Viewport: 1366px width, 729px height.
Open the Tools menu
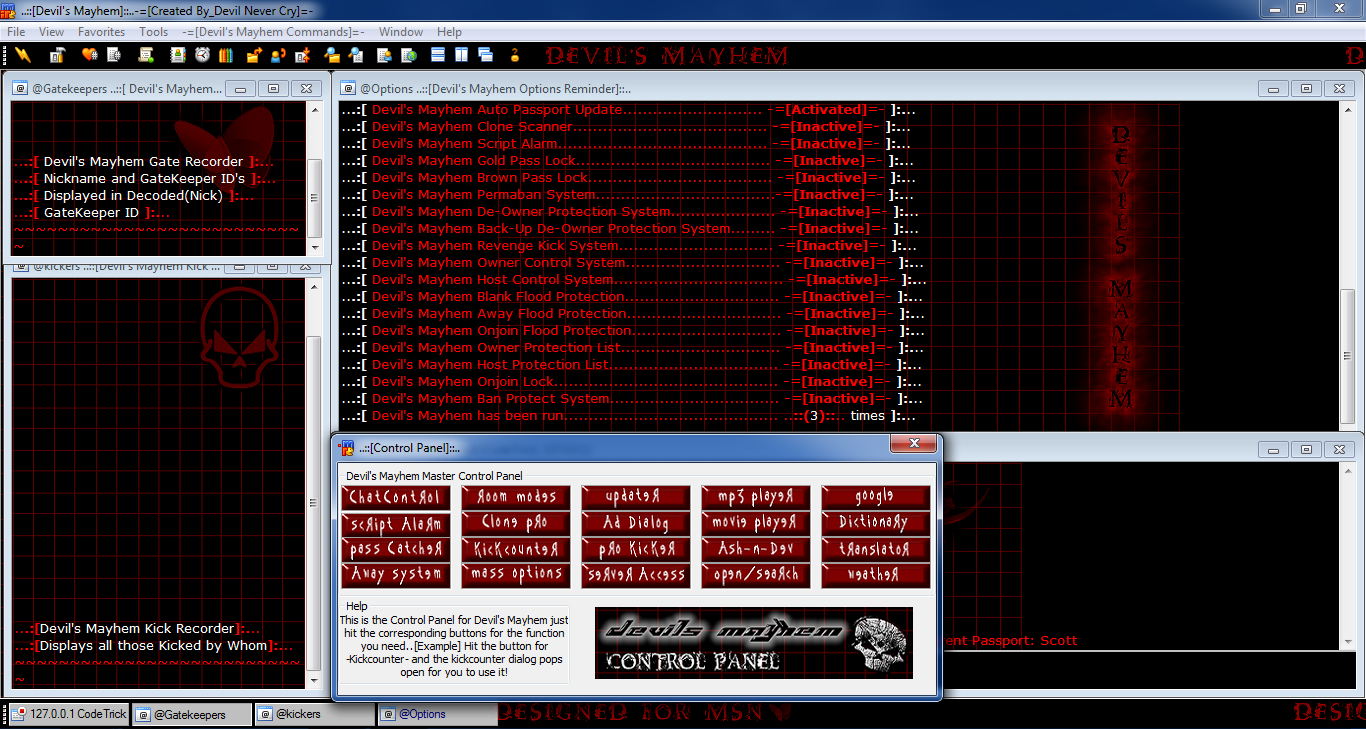(154, 32)
